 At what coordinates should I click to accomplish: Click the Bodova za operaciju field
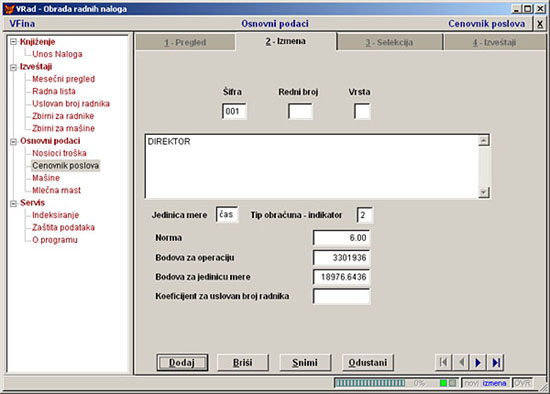tap(341, 258)
